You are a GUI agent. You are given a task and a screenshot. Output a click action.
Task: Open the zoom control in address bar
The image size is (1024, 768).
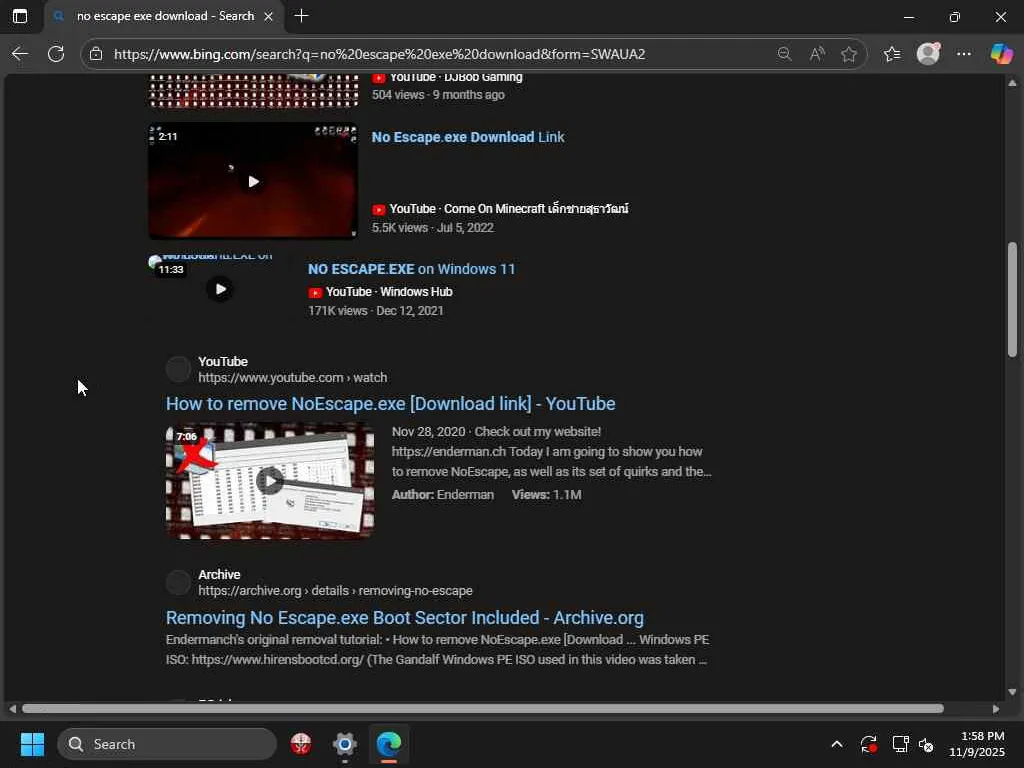click(x=784, y=54)
